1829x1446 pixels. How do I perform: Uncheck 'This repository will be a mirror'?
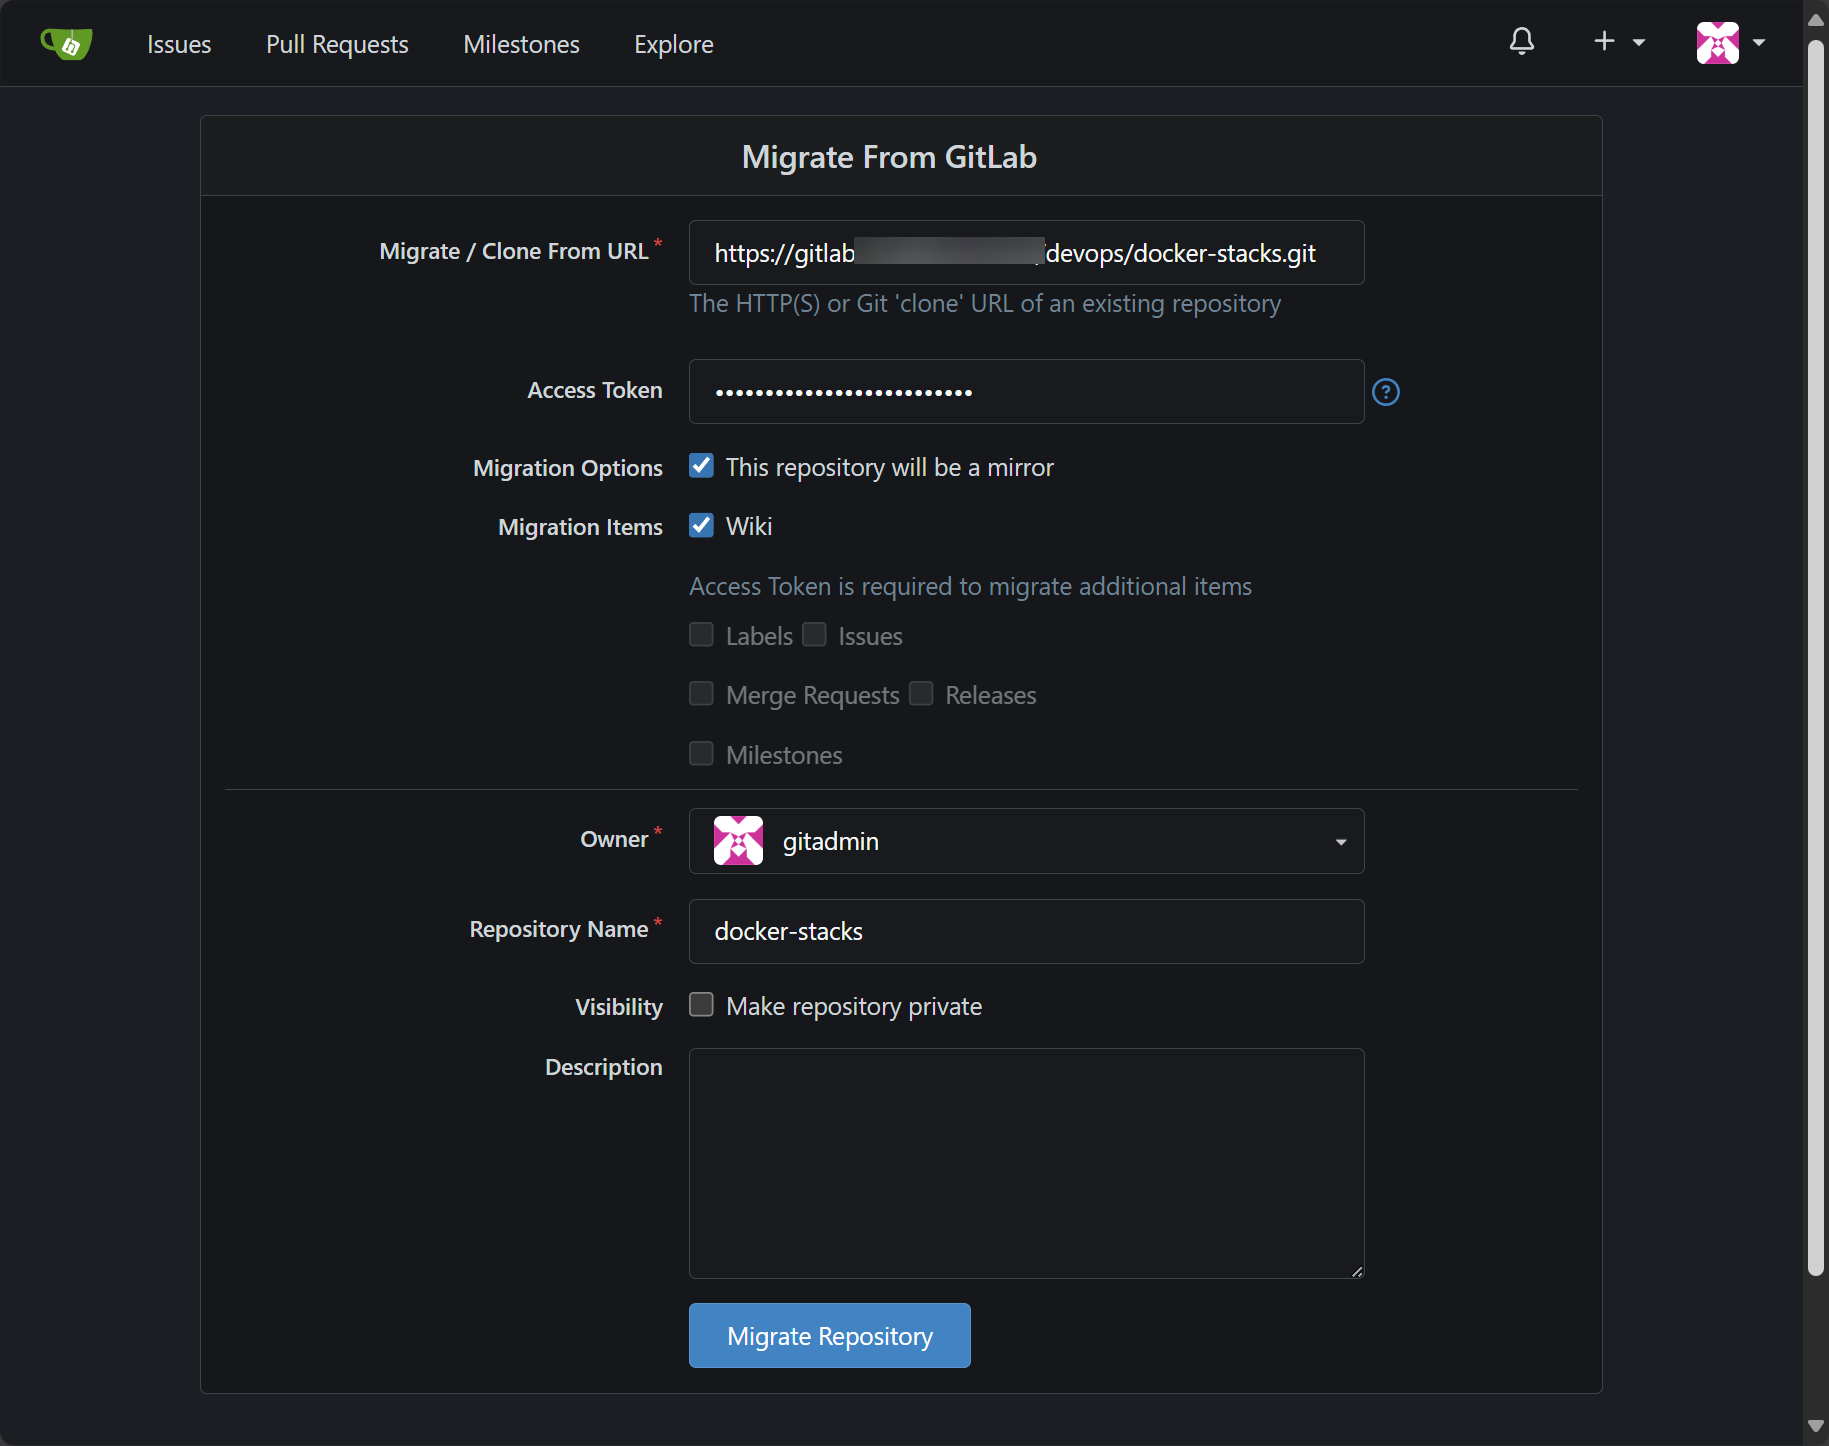click(702, 466)
